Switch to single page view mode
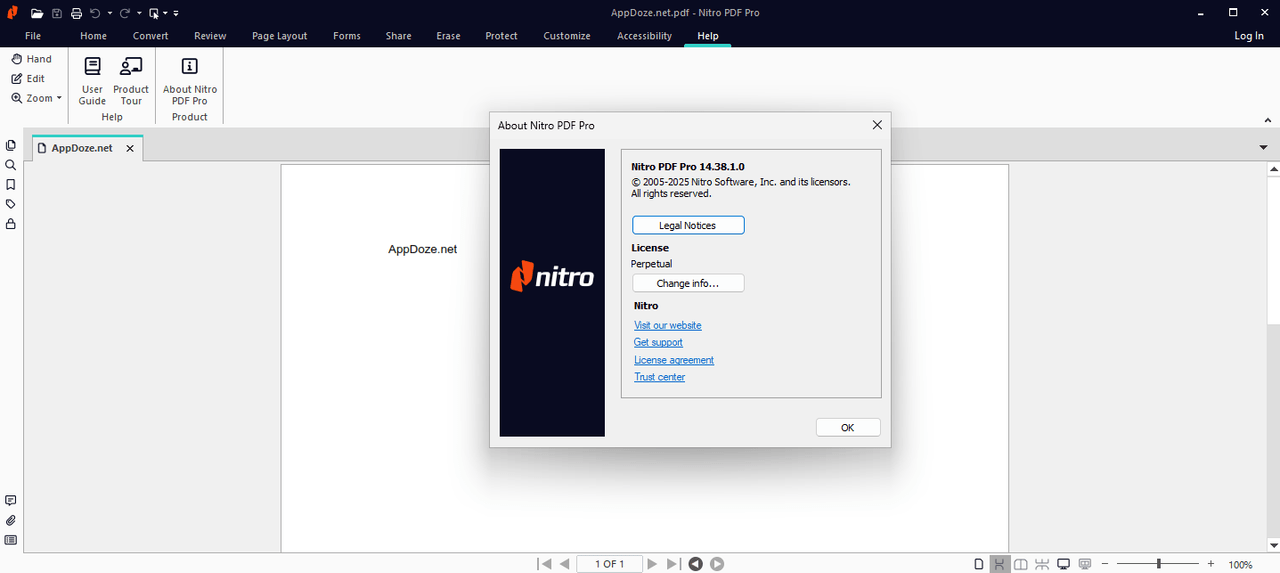The height and width of the screenshot is (573, 1280). click(x=979, y=564)
